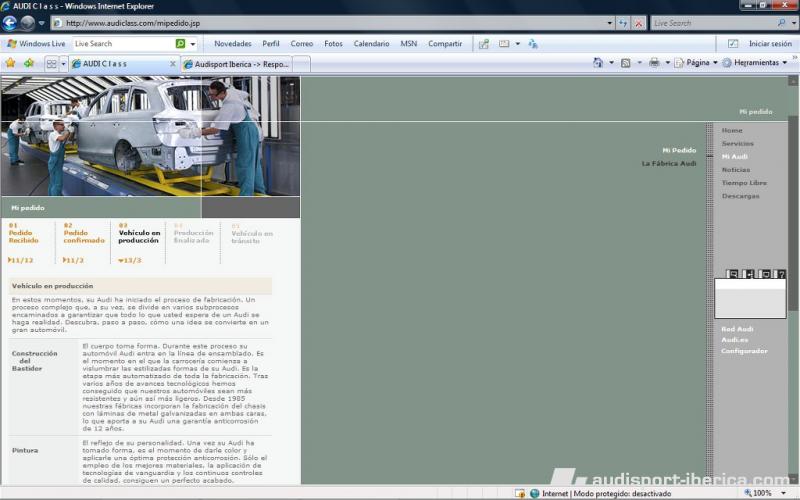Select the AUDI Class tab
The width and height of the screenshot is (800, 500).
click(120, 64)
